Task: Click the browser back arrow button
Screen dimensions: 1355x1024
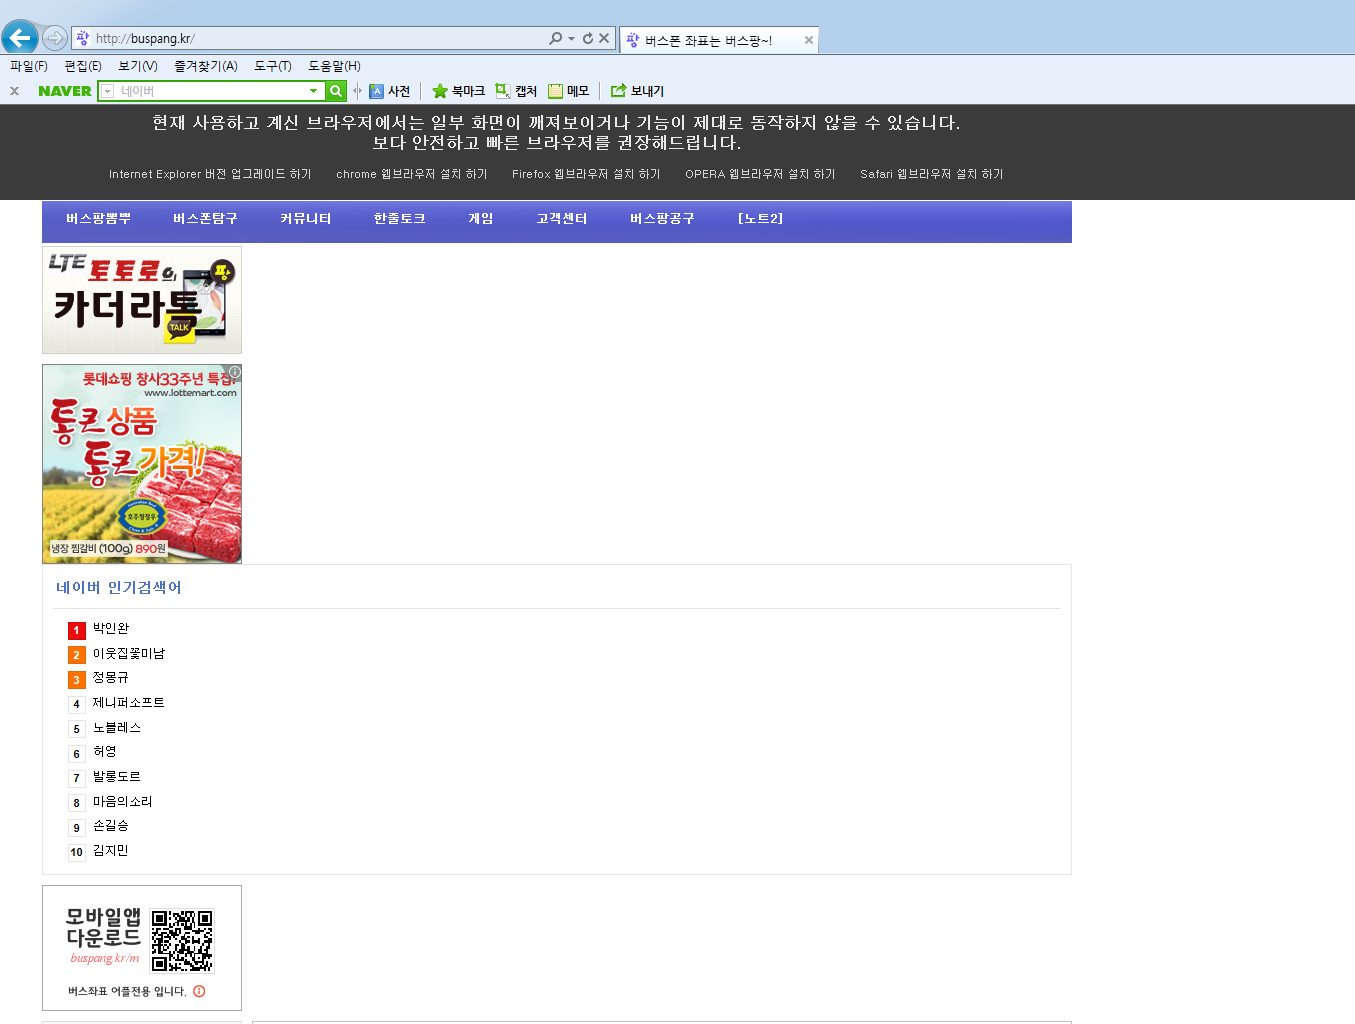Action: click(20, 38)
